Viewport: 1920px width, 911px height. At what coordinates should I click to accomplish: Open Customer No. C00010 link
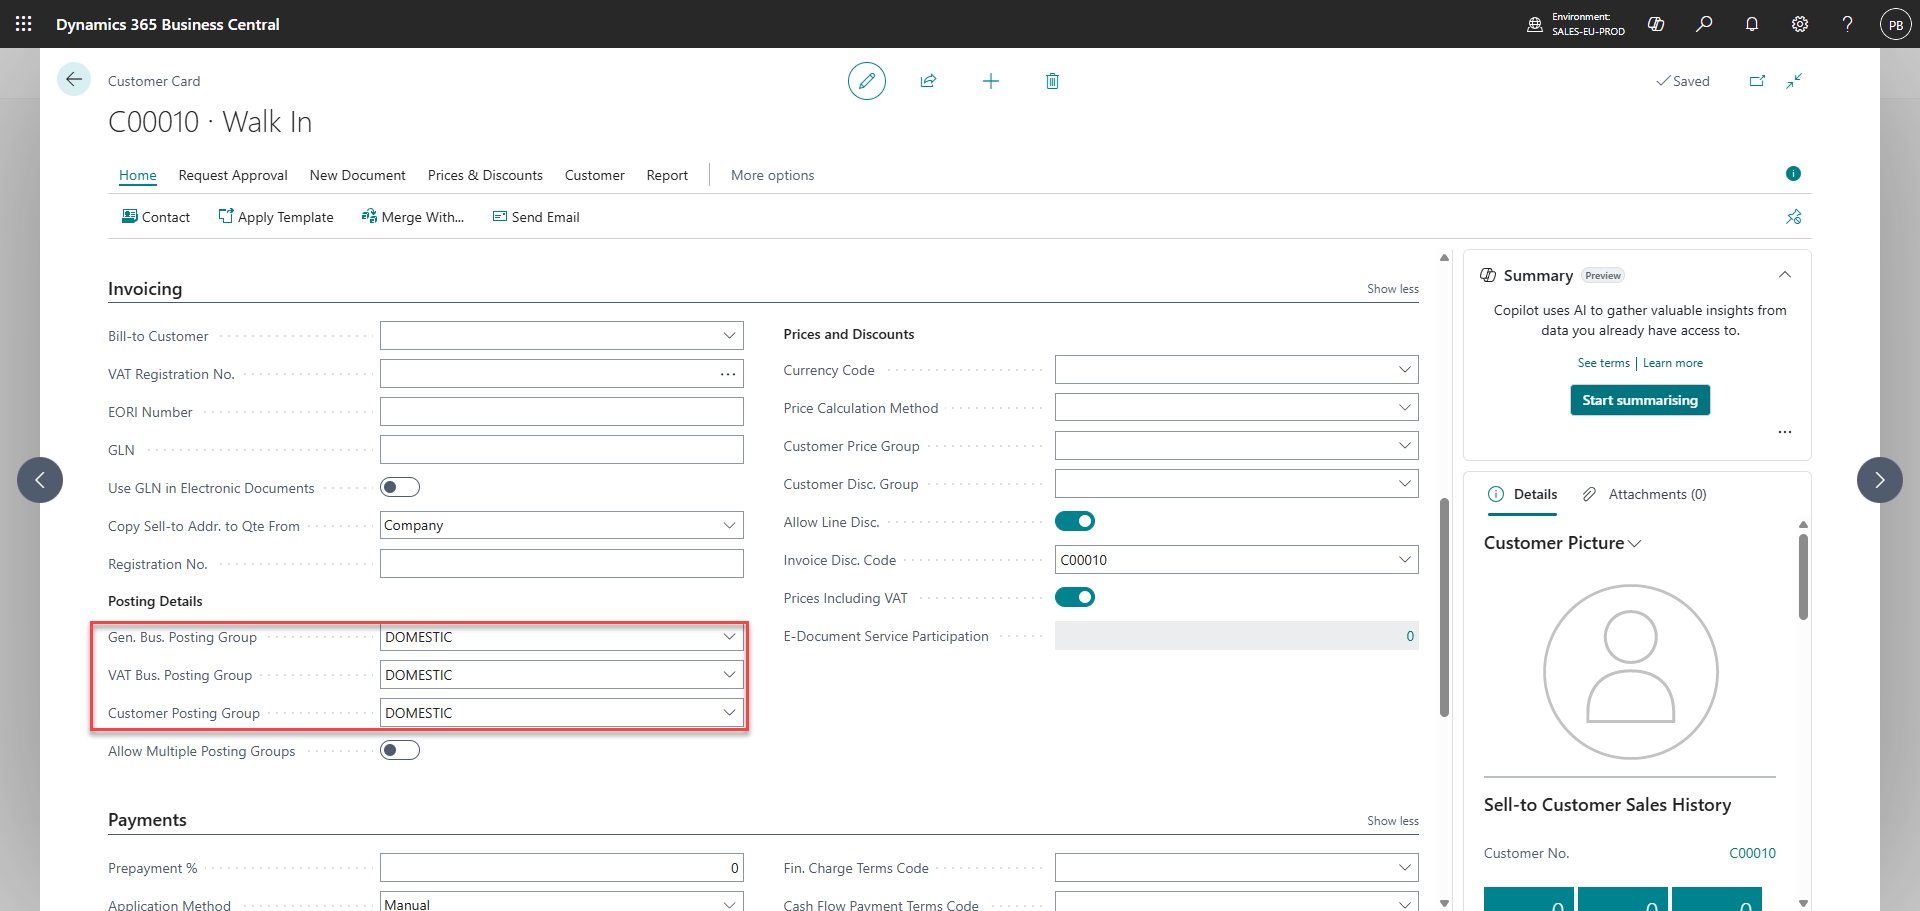(x=1753, y=853)
